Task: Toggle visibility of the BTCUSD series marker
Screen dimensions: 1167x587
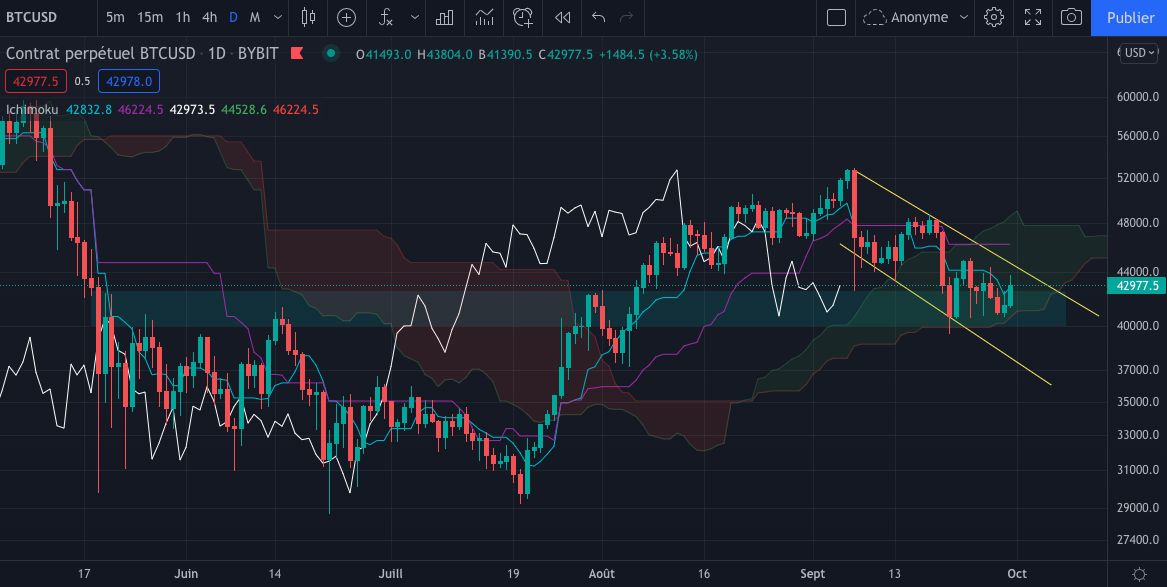Action: coord(330,53)
